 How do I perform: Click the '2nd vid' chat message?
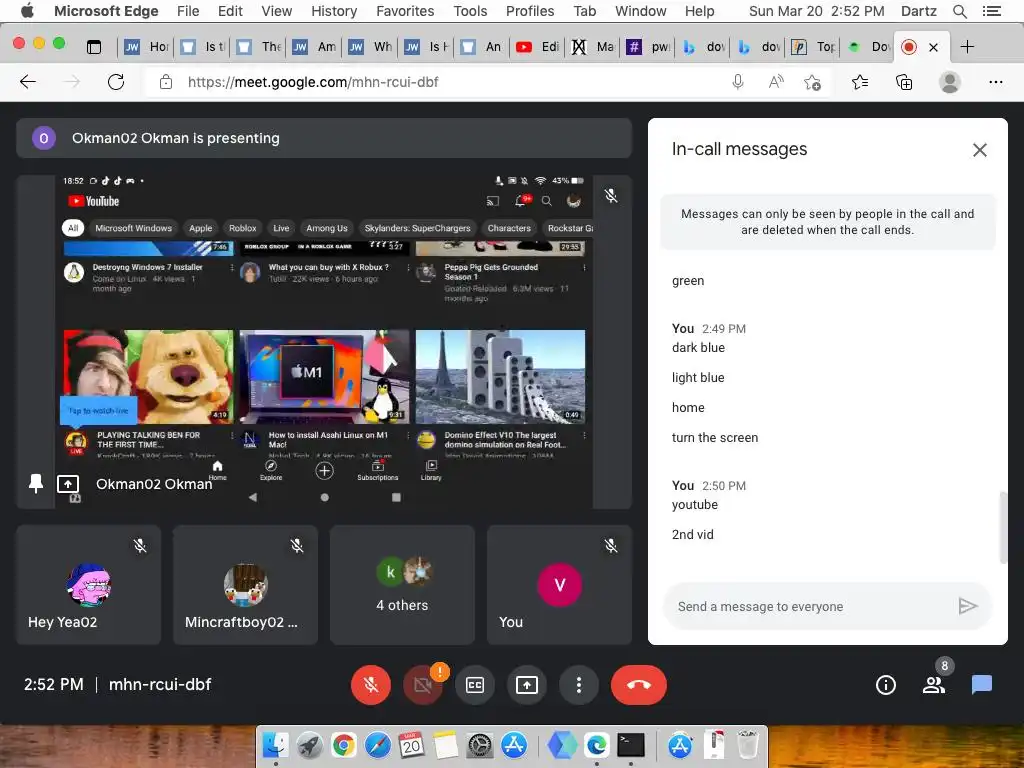(x=692, y=534)
